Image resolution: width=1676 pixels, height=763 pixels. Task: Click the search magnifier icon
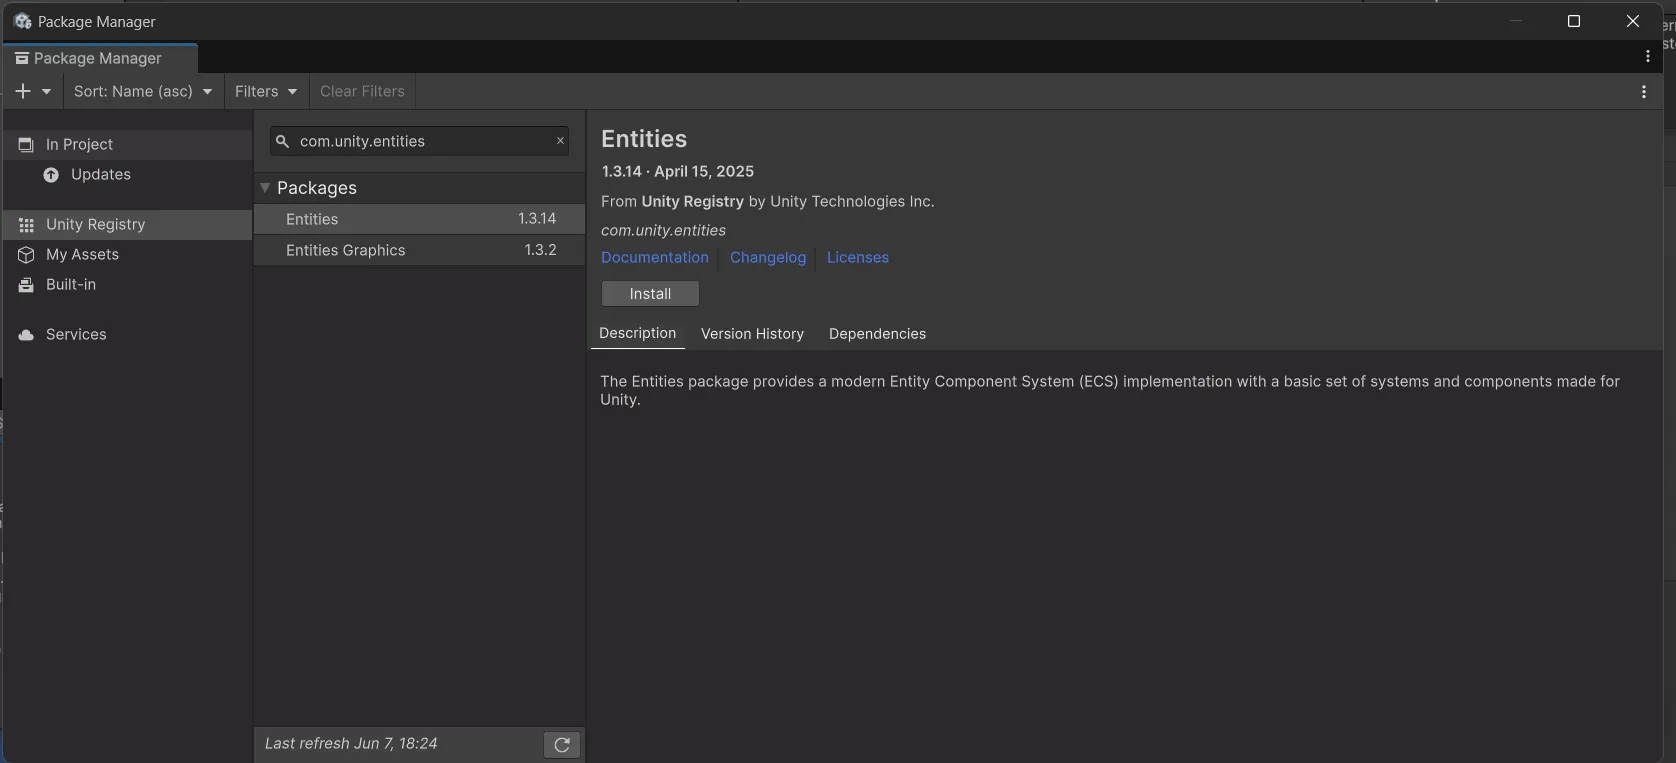coord(282,142)
